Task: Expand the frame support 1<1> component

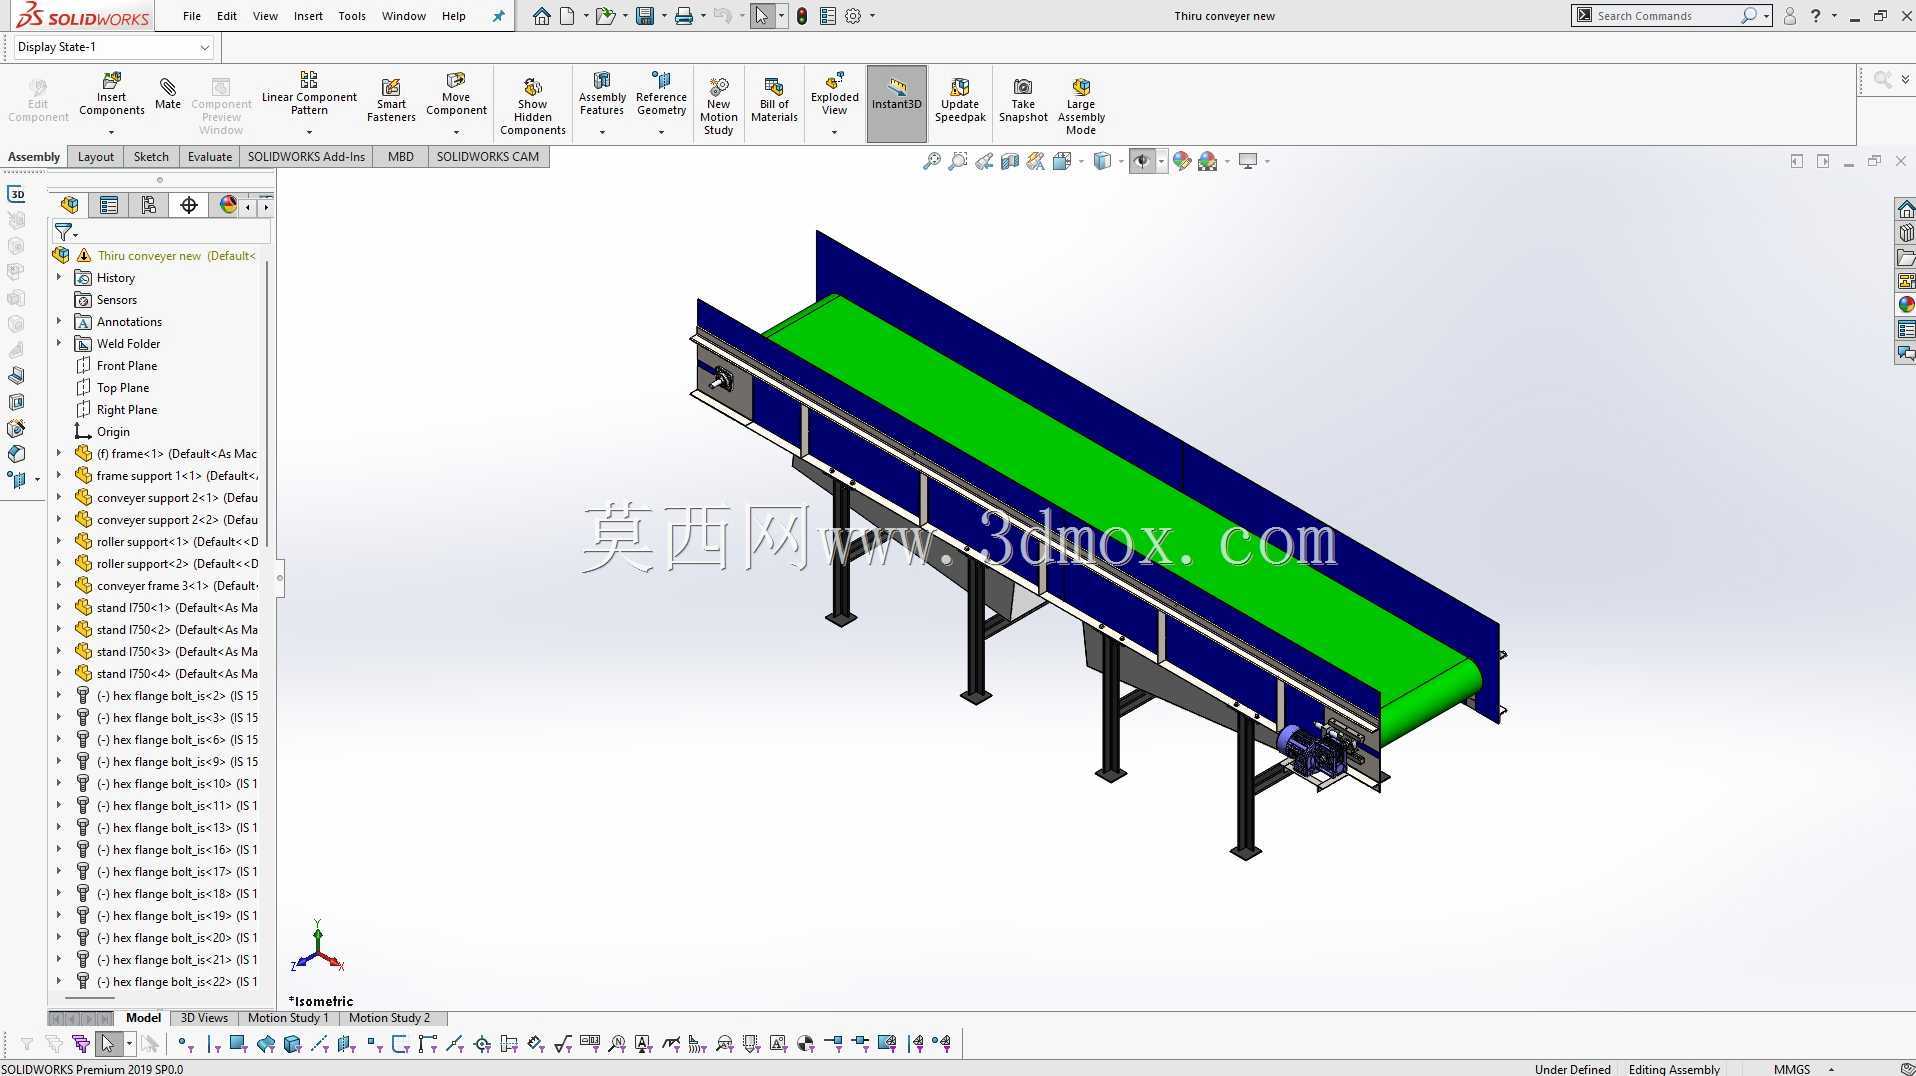Action: click(59, 475)
